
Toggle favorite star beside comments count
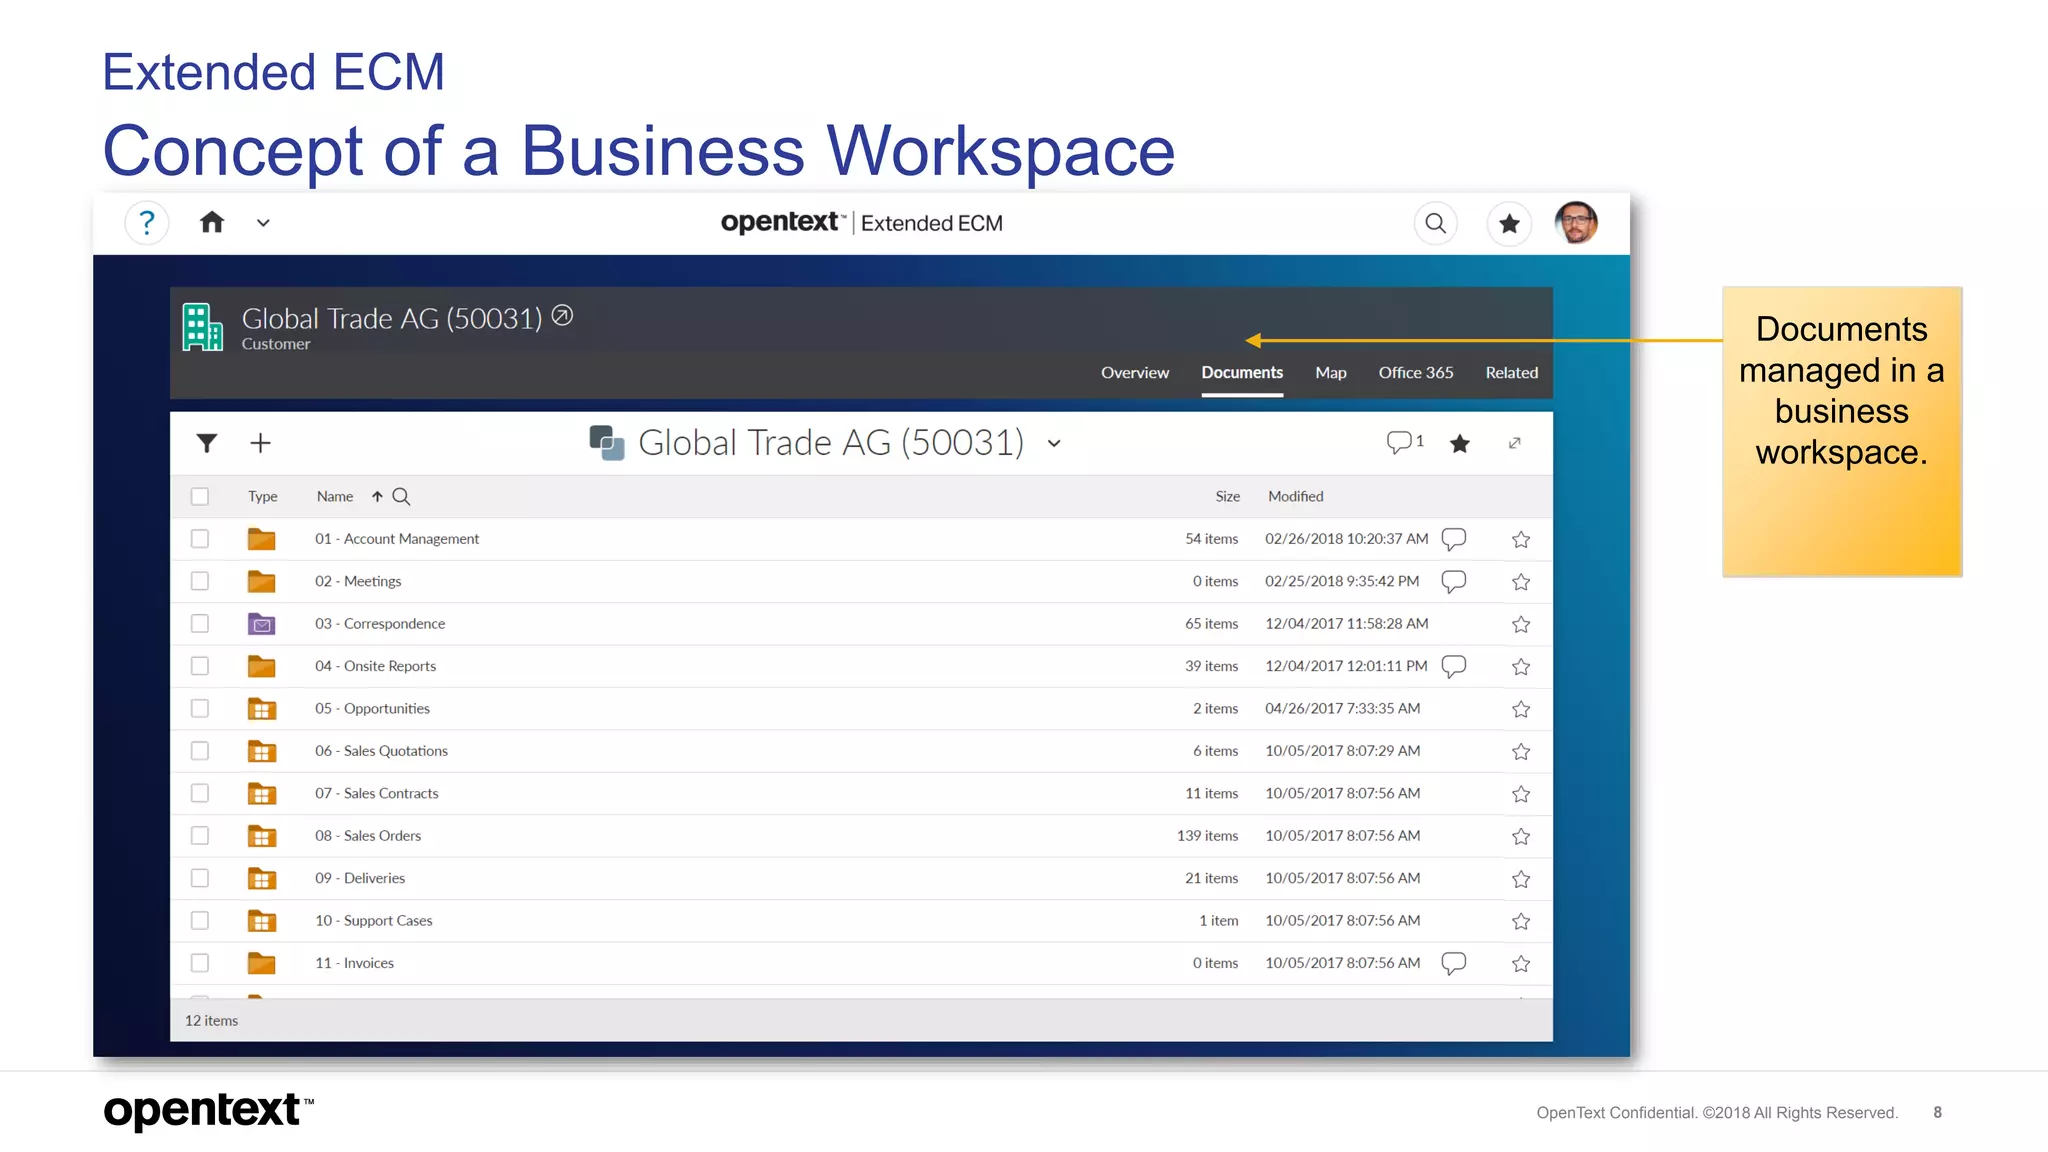(x=1460, y=443)
